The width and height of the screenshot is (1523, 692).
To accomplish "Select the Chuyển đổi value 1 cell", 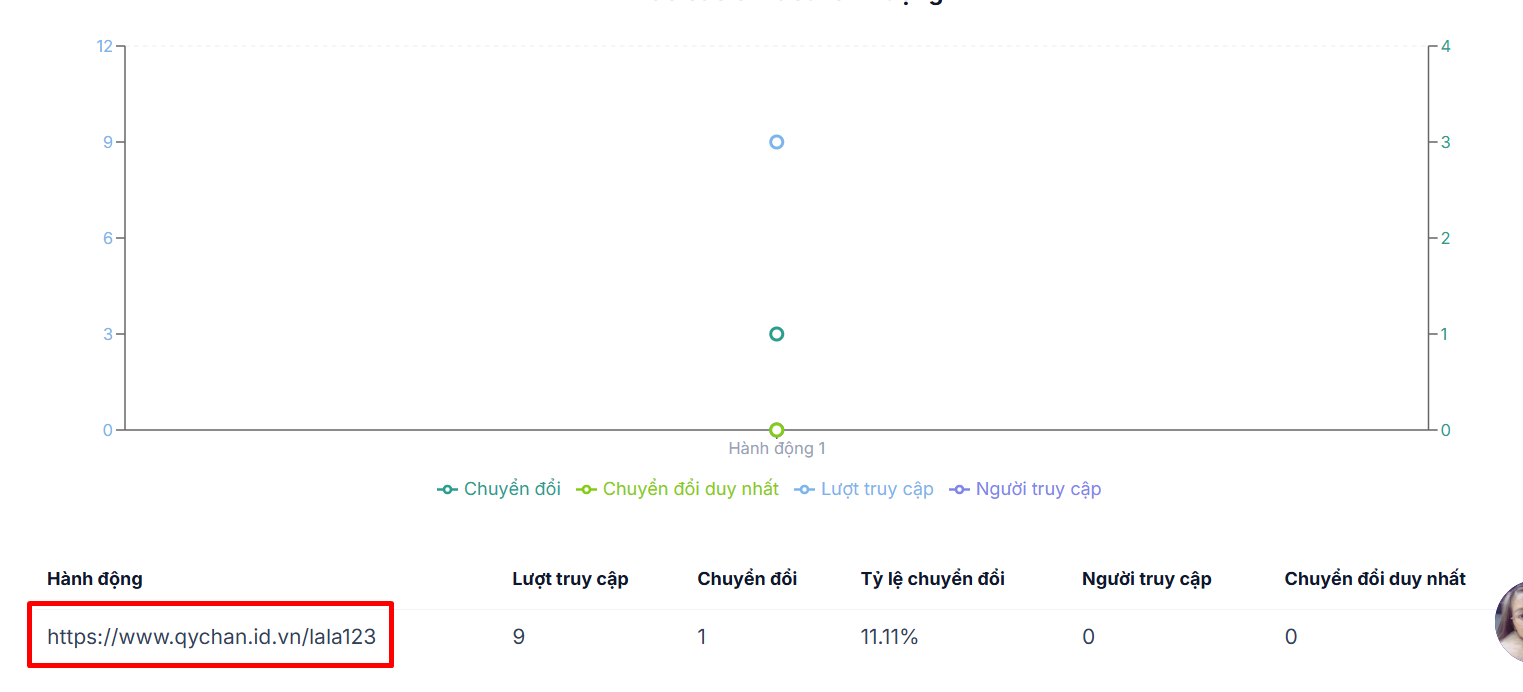I will tap(702, 637).
